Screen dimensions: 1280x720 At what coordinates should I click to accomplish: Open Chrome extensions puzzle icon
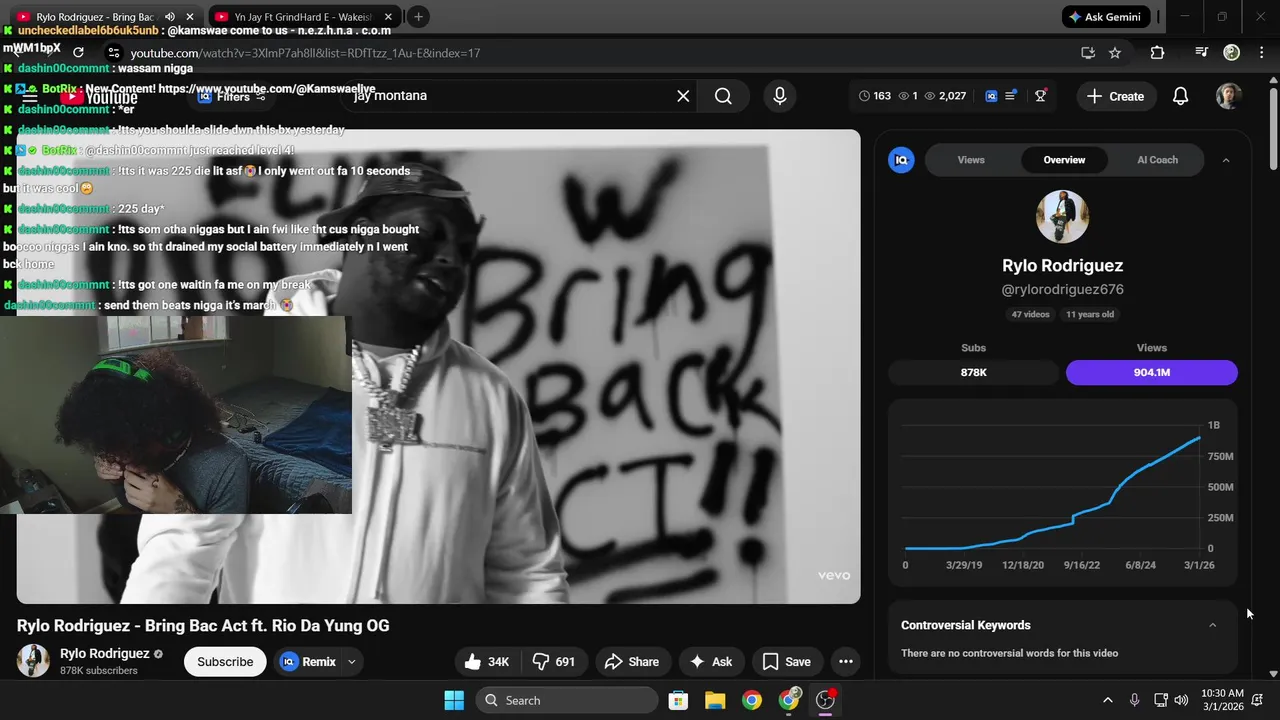[1157, 53]
